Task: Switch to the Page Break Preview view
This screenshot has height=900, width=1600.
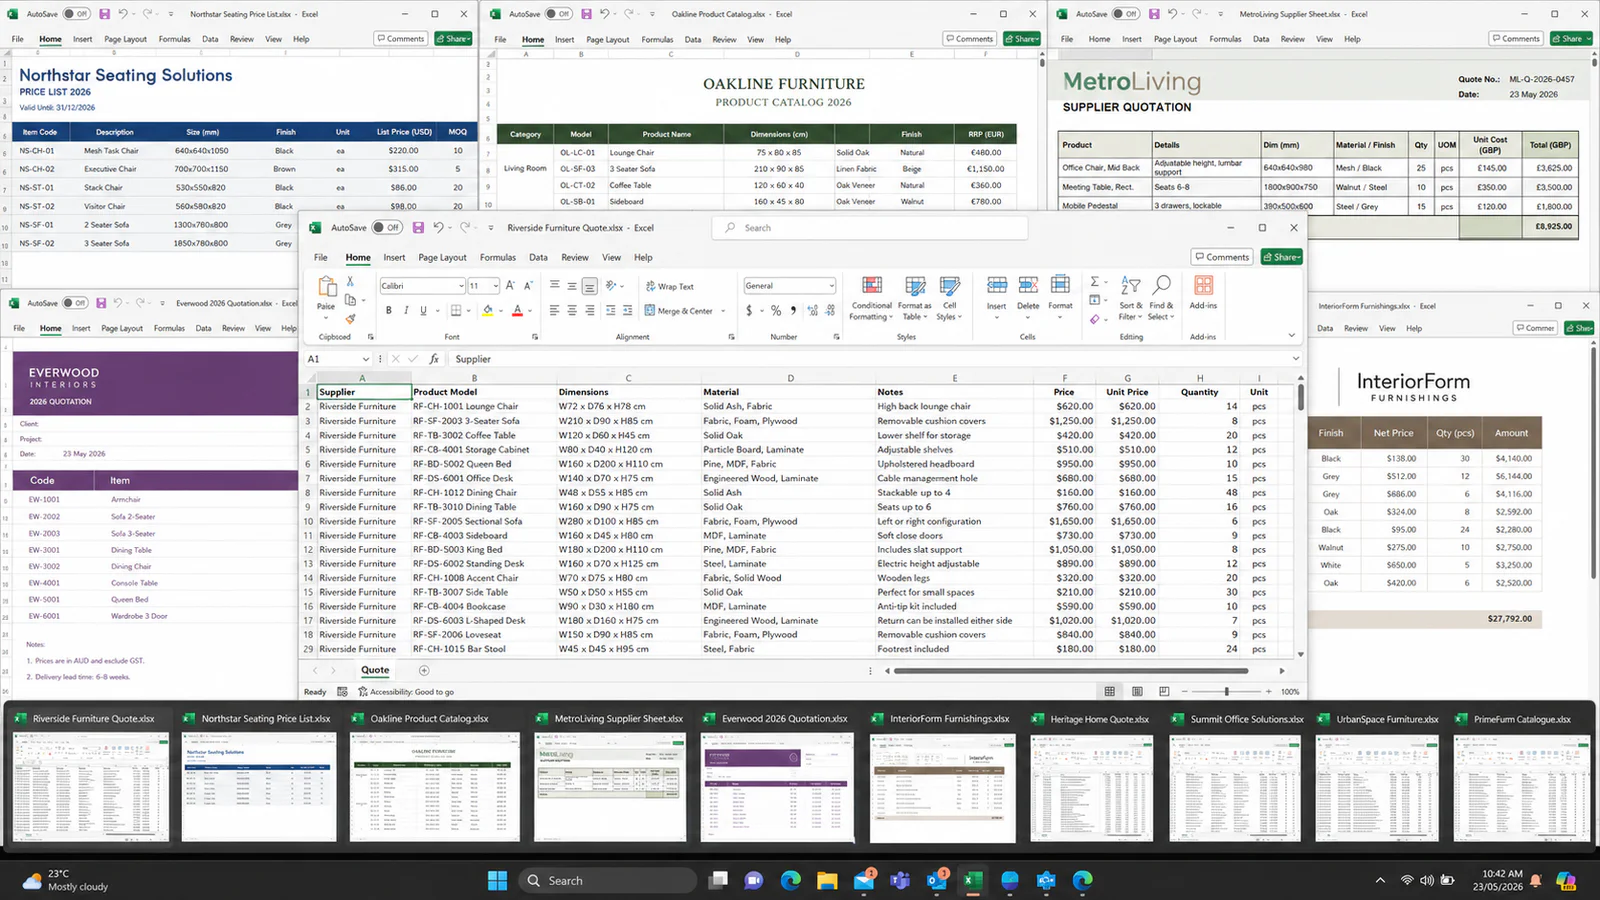Action: click(x=1164, y=692)
